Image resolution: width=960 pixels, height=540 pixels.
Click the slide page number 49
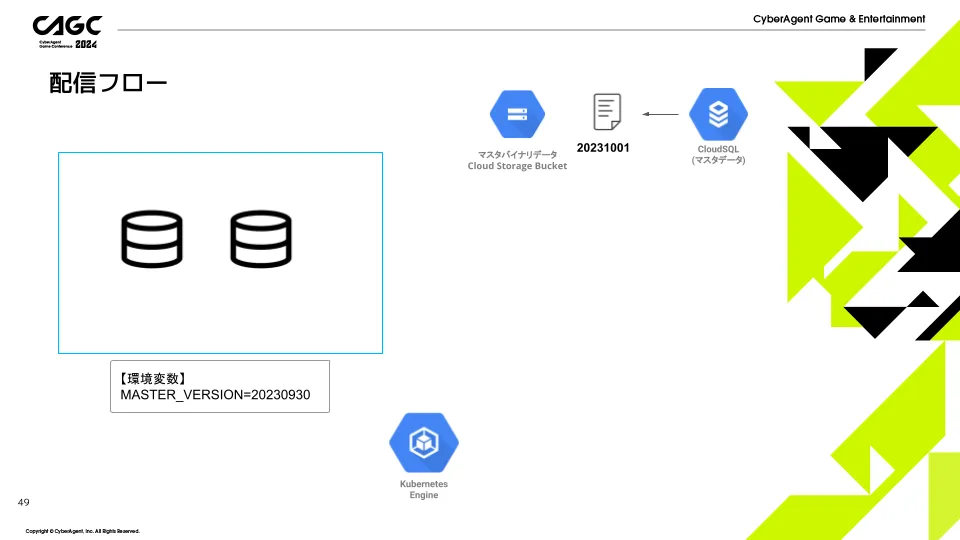[x=24, y=501]
